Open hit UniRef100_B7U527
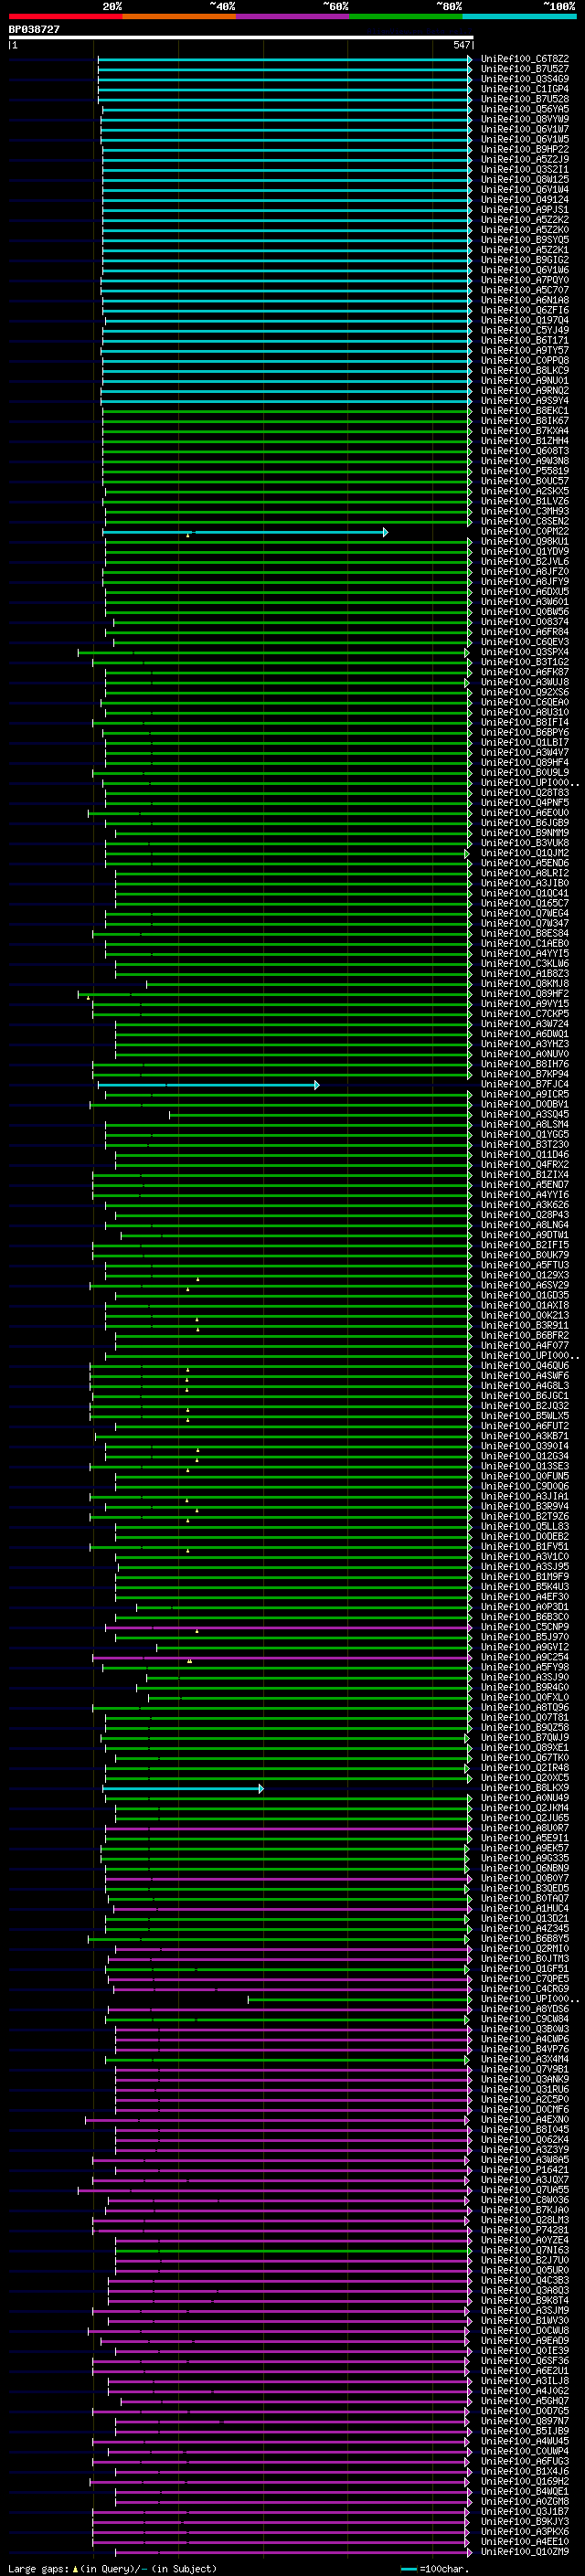The width and height of the screenshot is (585, 2576). pos(524,69)
